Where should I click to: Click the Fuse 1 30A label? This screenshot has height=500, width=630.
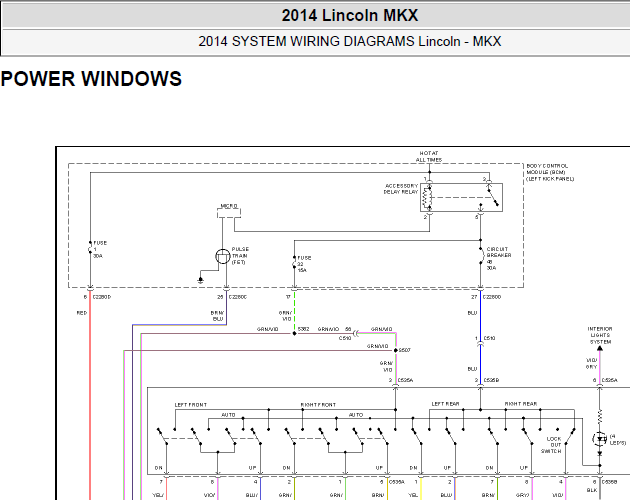tap(100, 249)
